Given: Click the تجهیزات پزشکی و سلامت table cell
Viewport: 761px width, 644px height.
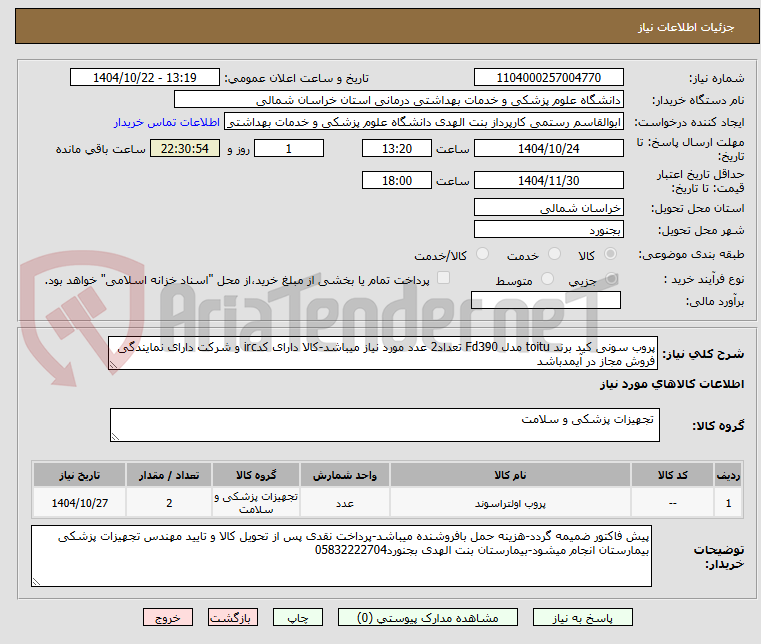Looking at the screenshot, I should [x=256, y=503].
